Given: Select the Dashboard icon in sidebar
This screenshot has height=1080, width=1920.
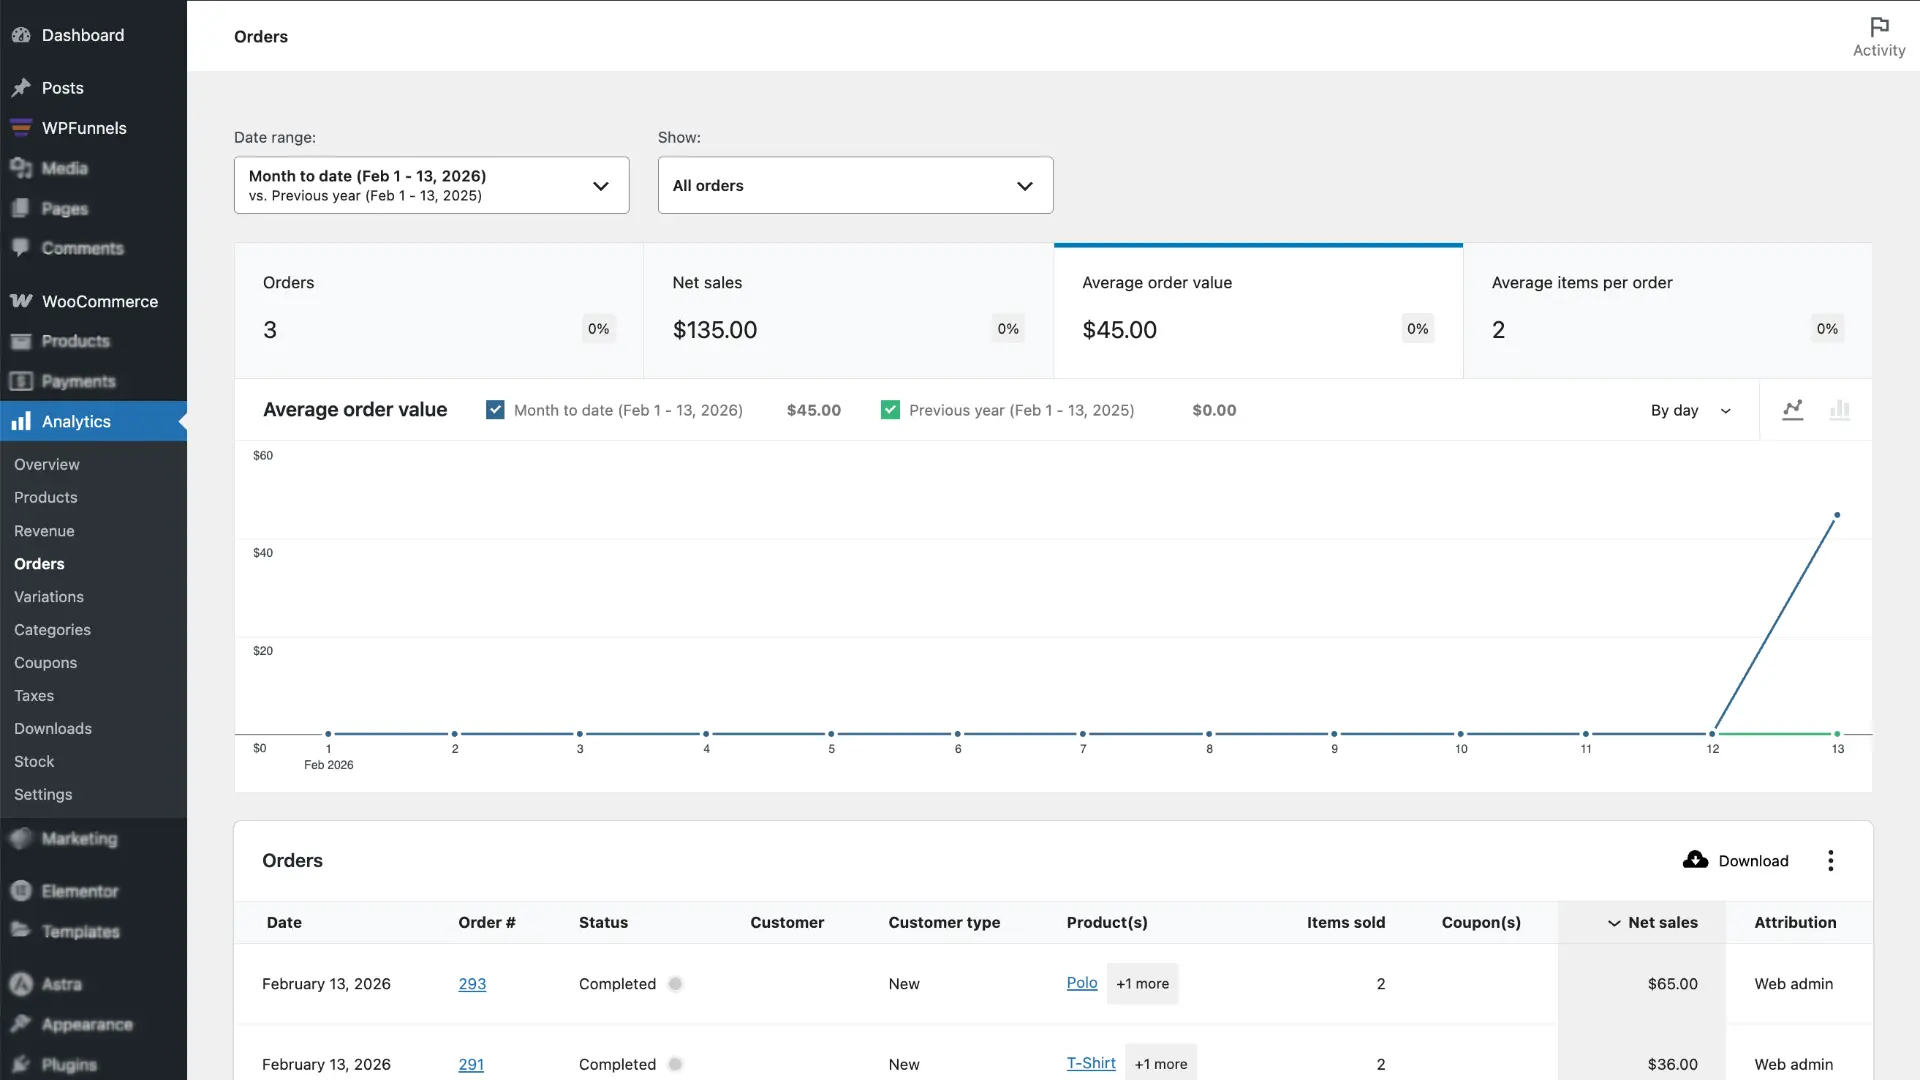Looking at the screenshot, I should (x=21, y=34).
